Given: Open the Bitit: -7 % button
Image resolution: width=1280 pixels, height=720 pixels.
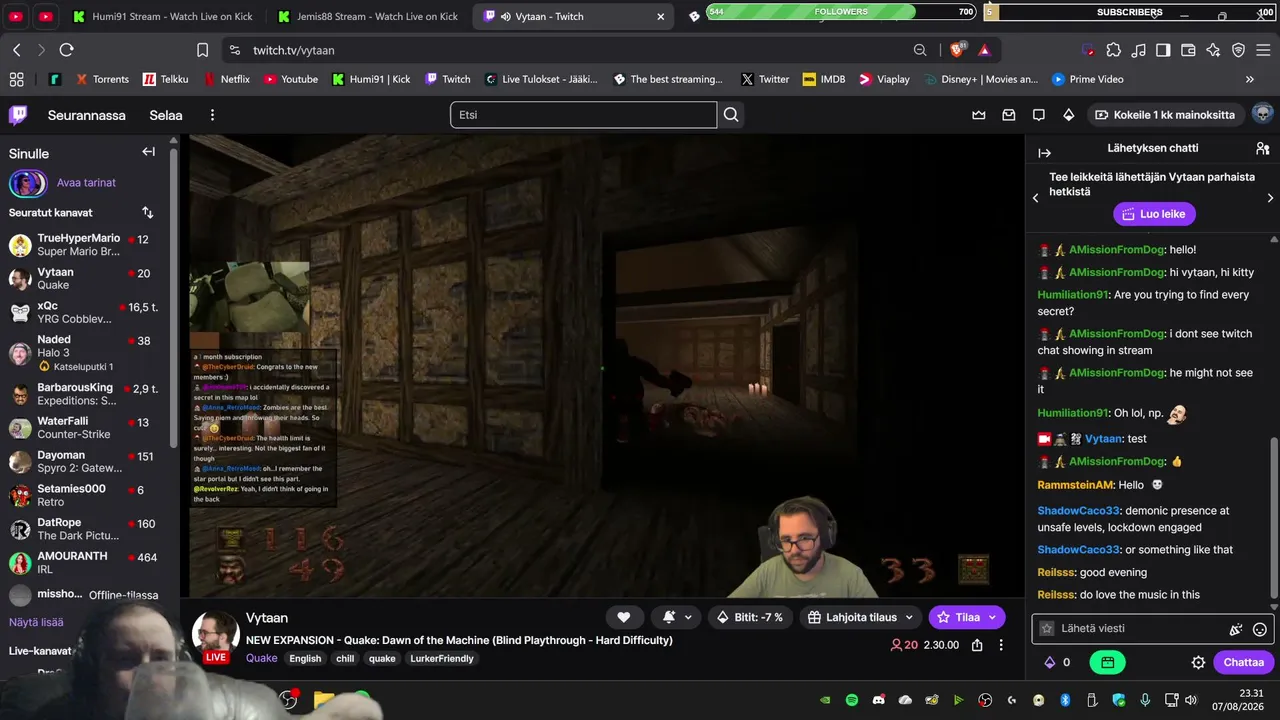Looking at the screenshot, I should coord(750,617).
